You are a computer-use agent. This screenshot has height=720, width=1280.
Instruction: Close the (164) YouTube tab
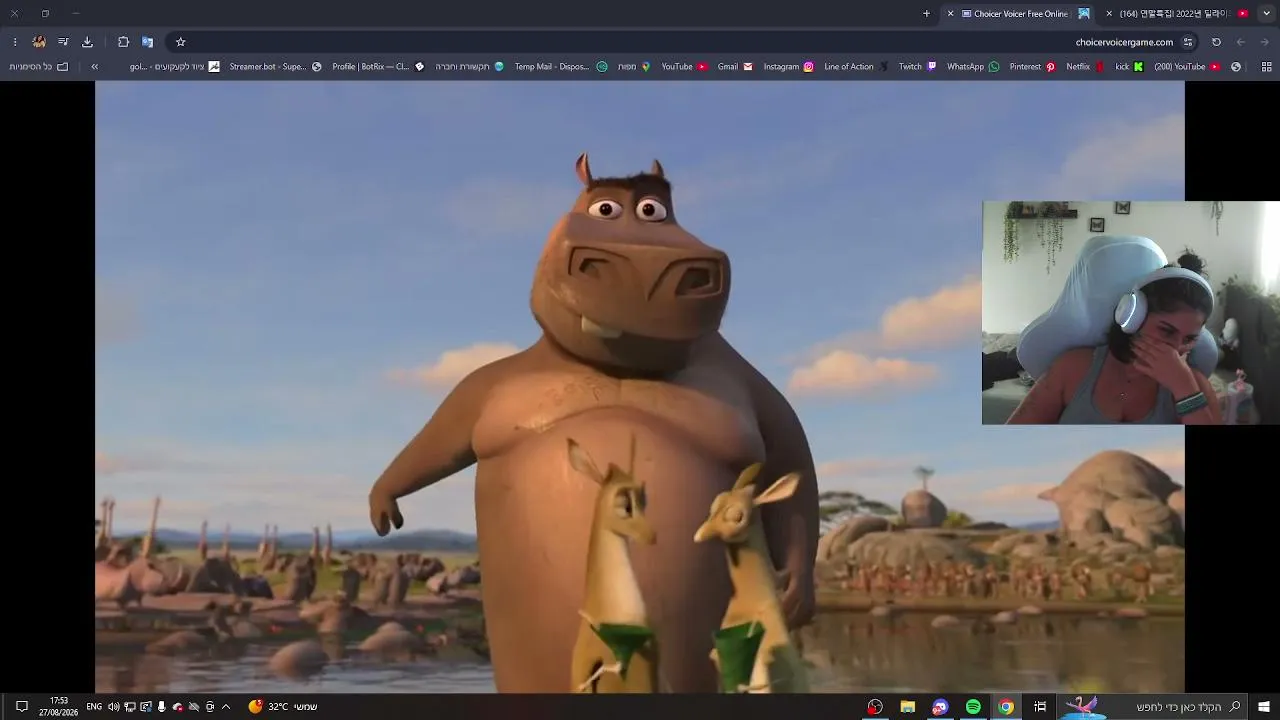point(1109,14)
